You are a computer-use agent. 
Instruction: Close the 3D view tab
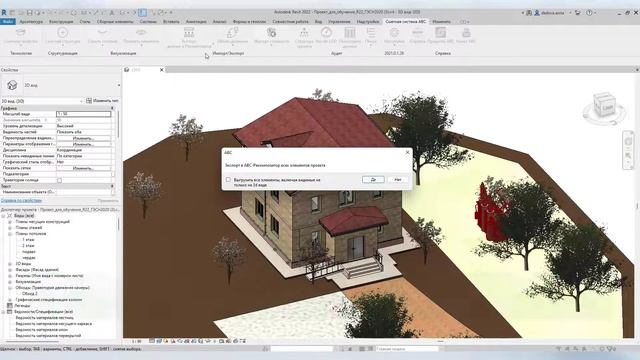[x=162, y=70]
